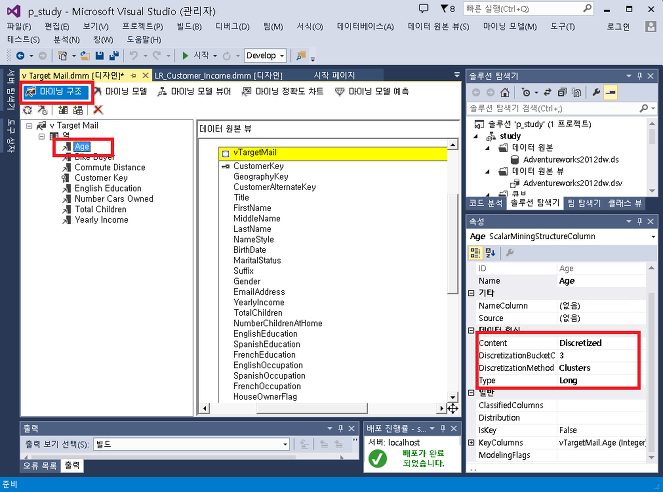
Task: Click Home icon in Solution Explorer toolbar
Action: (x=504, y=92)
